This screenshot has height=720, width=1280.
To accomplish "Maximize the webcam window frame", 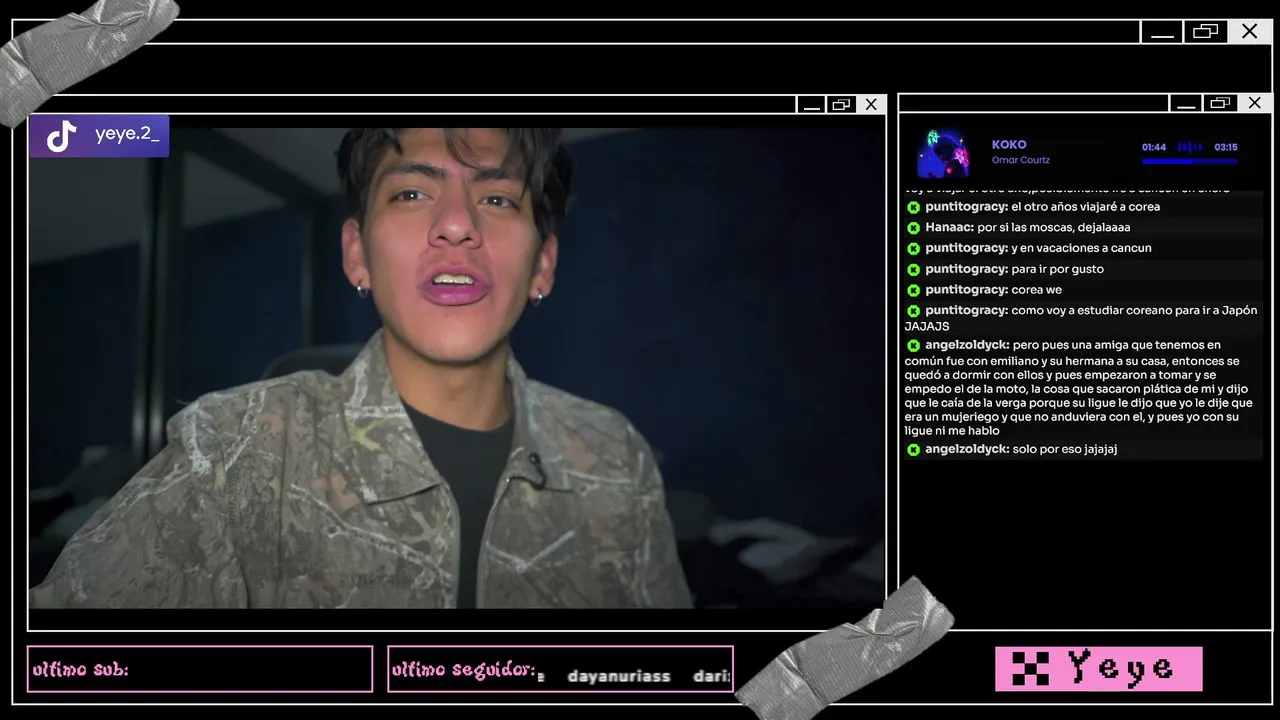I will (x=841, y=104).
